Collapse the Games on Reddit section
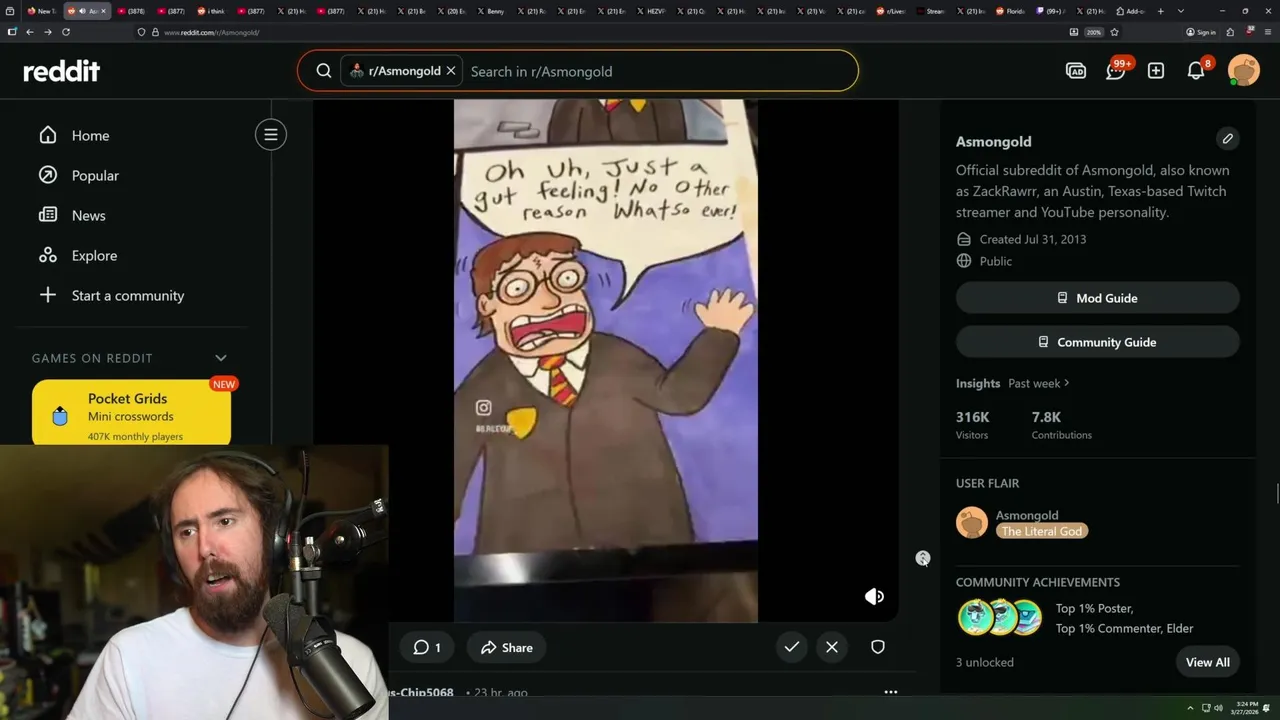Viewport: 1280px width, 720px height. point(221,358)
